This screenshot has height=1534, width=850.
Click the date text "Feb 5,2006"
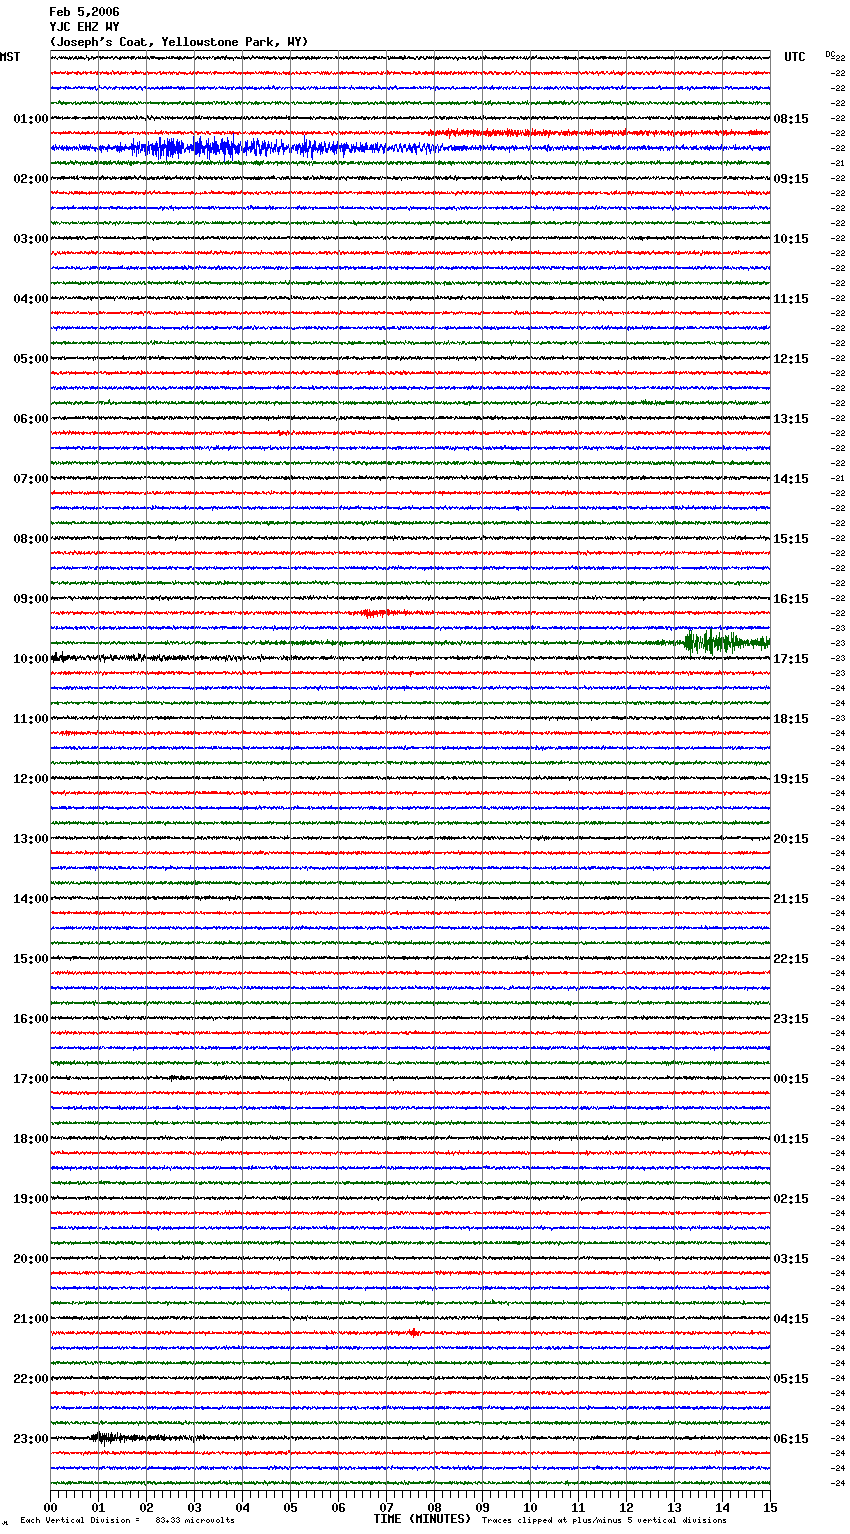coord(84,12)
